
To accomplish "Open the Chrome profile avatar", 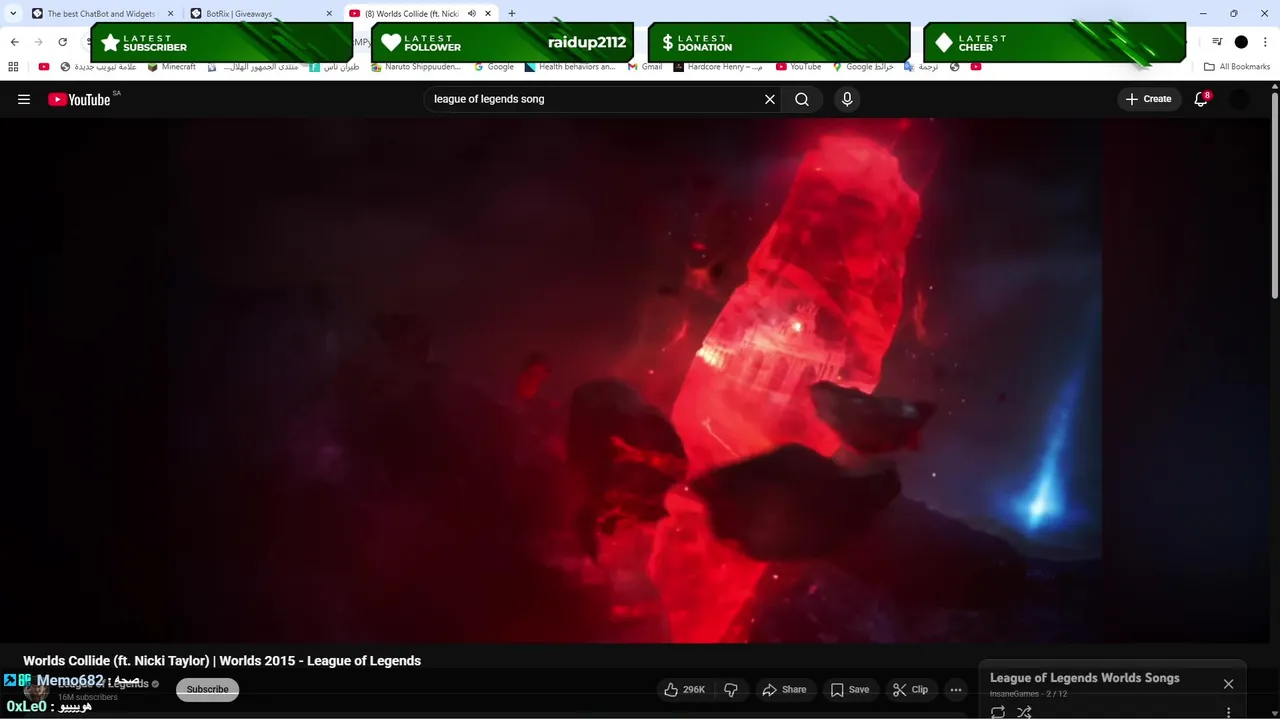I will tap(1241, 42).
